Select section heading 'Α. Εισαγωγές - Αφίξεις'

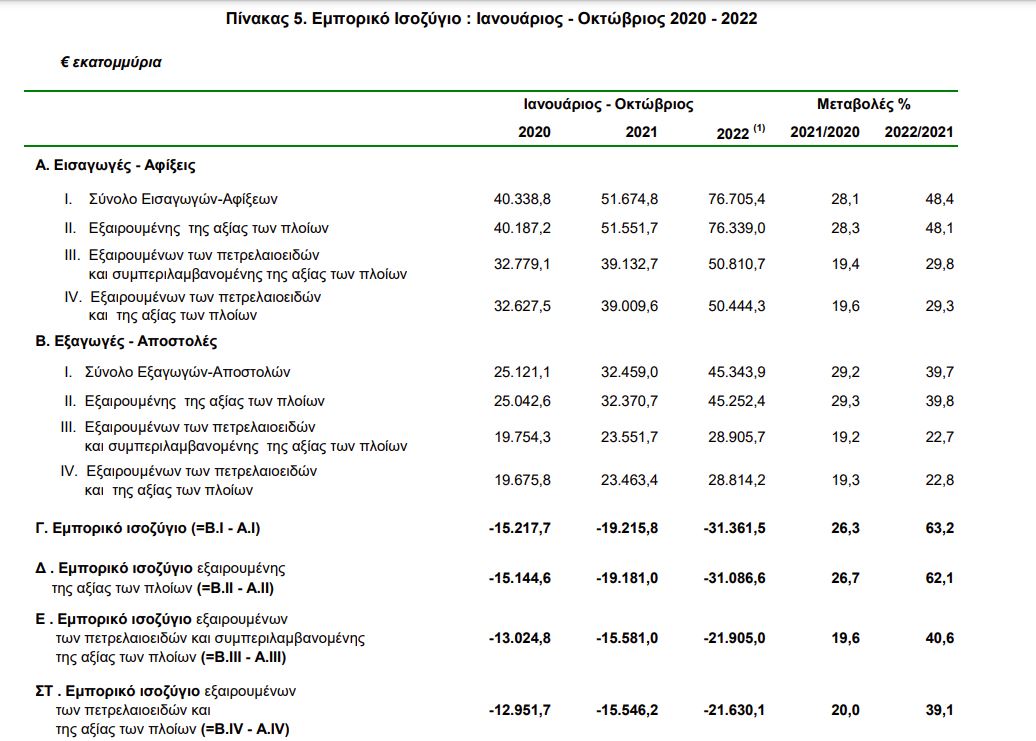(115, 165)
